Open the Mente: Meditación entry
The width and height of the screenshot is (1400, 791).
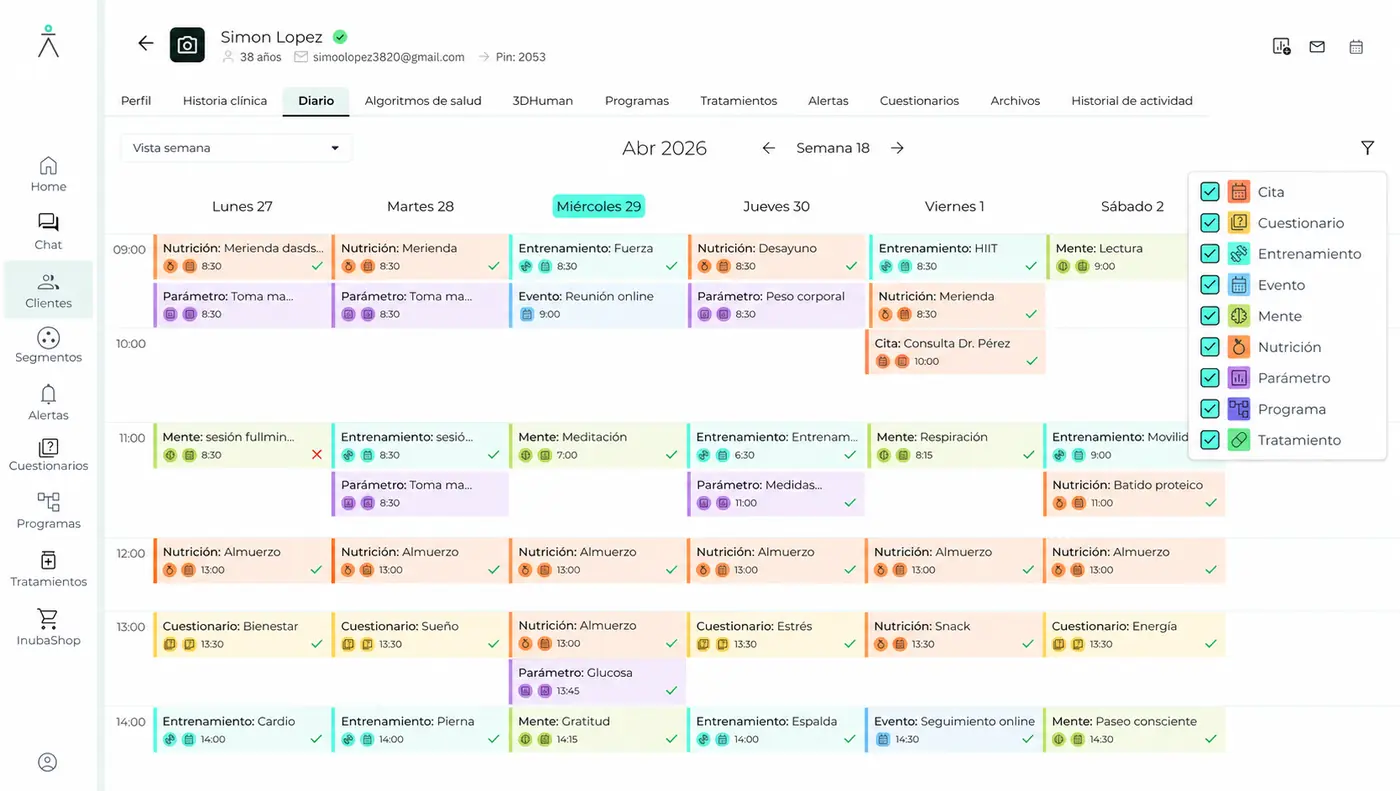pos(598,446)
